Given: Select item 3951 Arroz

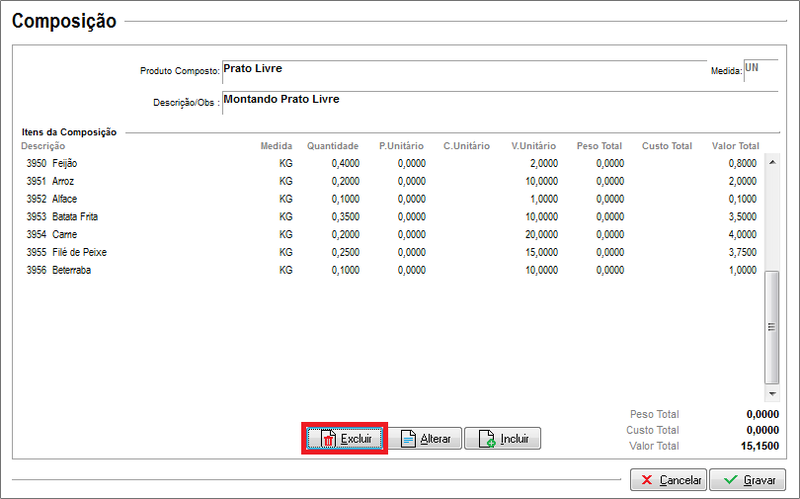Looking at the screenshot, I should pos(63,181).
